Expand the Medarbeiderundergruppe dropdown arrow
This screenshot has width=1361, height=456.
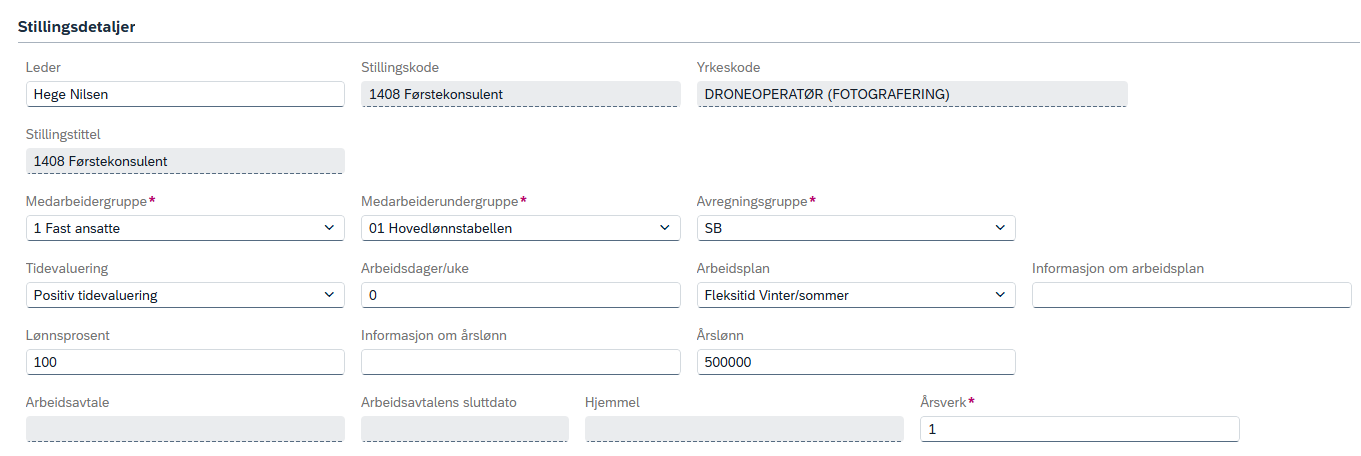(665, 228)
